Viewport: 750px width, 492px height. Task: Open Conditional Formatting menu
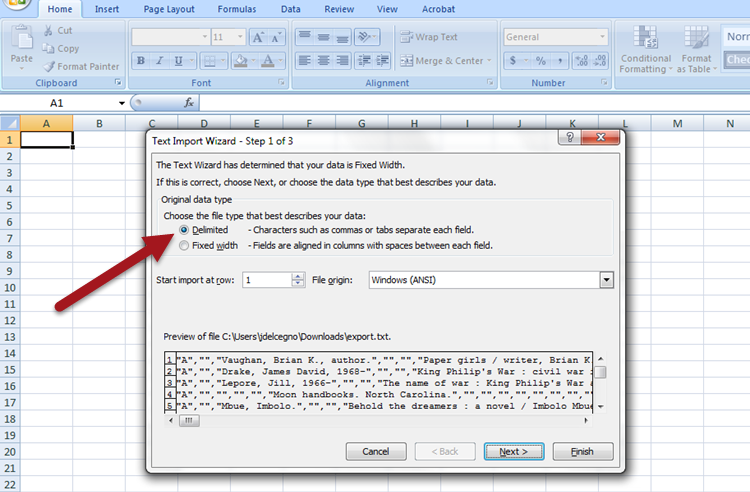646,50
